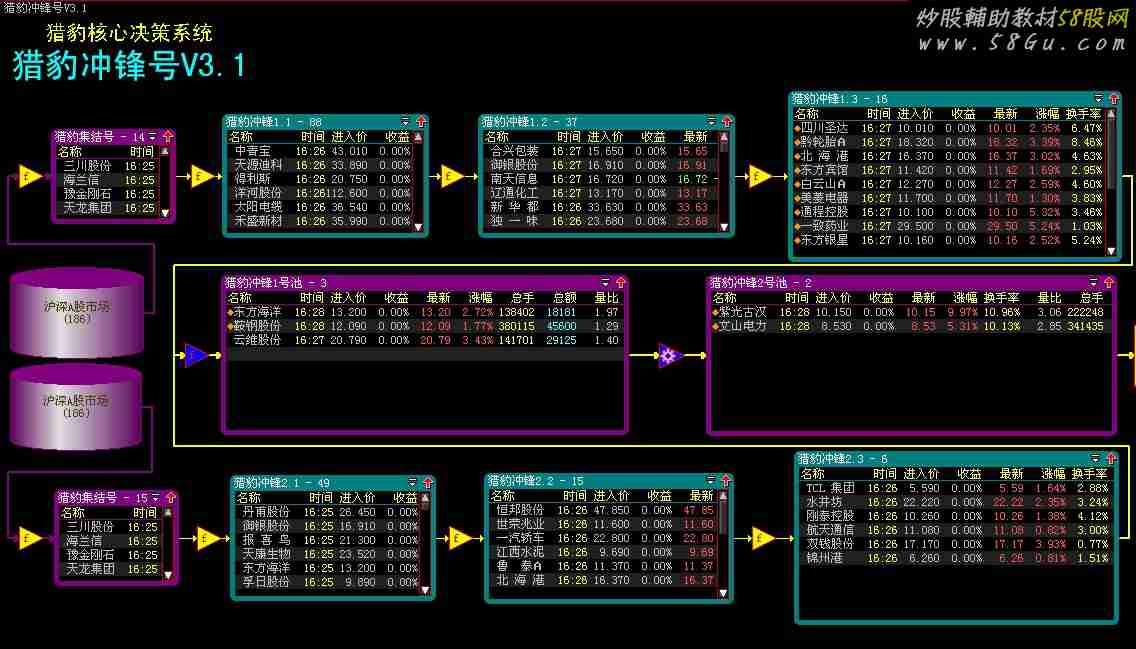Select the 海兰信 row in 猎豹集结号 - 14
This screenshot has width=1136, height=649.
point(109,180)
